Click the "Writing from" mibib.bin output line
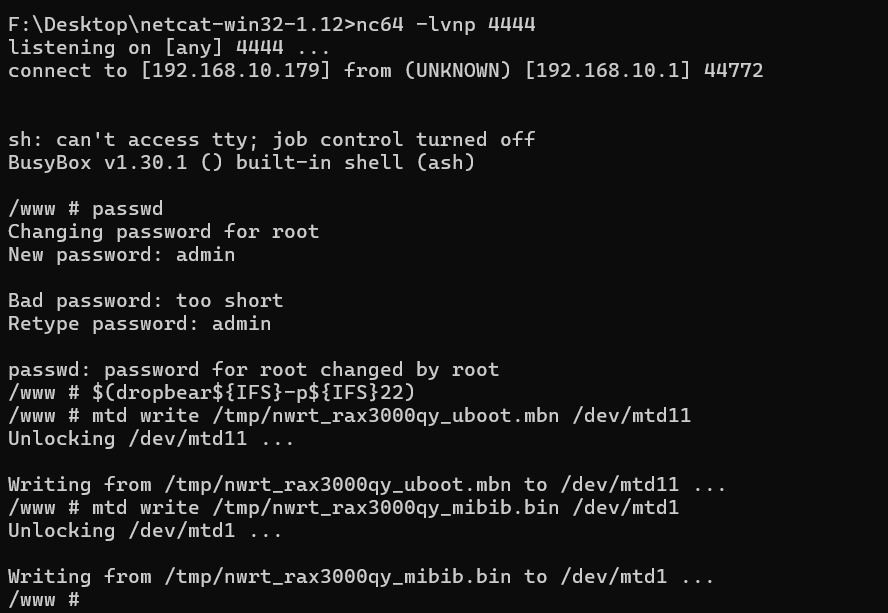Image resolution: width=888 pixels, height=613 pixels. click(360, 576)
